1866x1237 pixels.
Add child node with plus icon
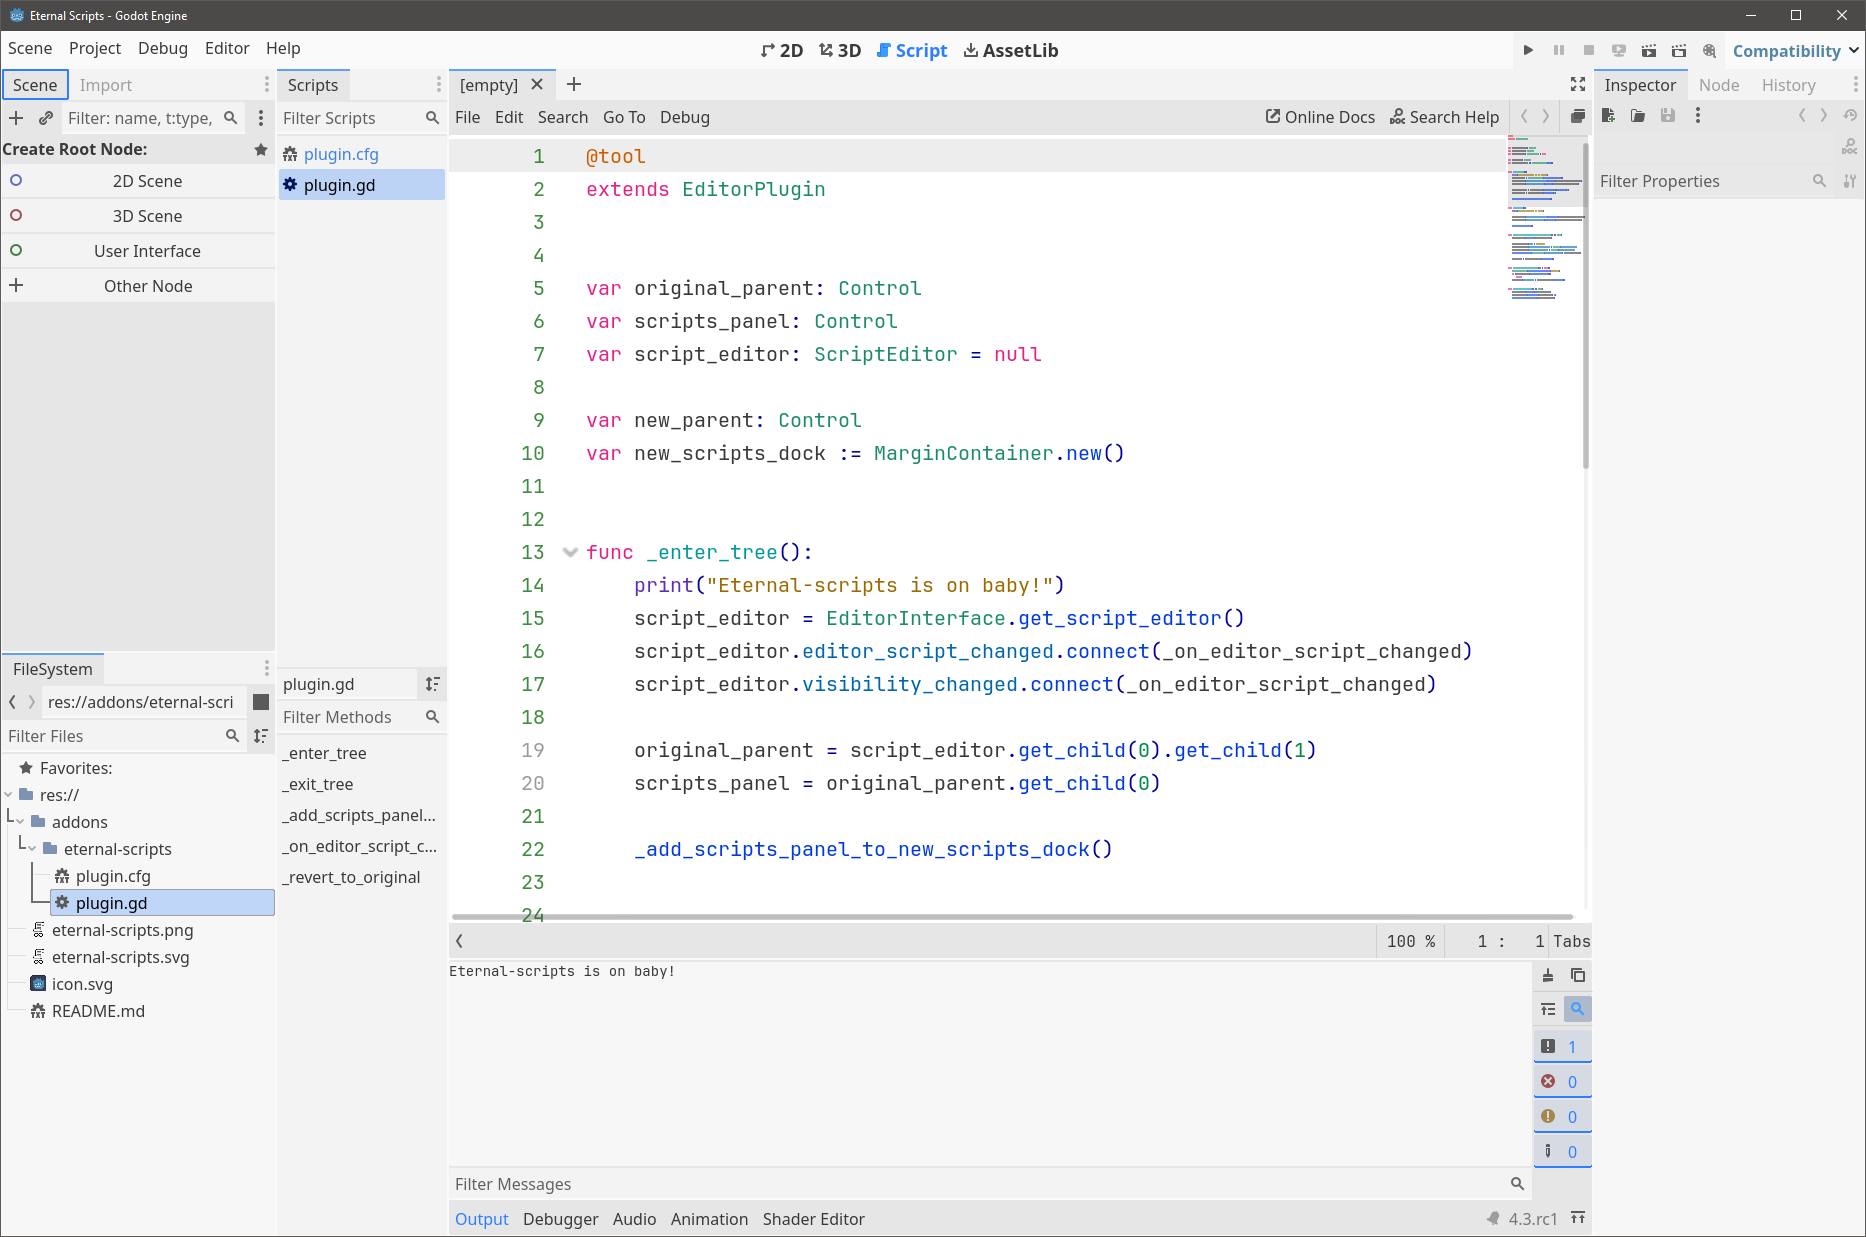(16, 118)
